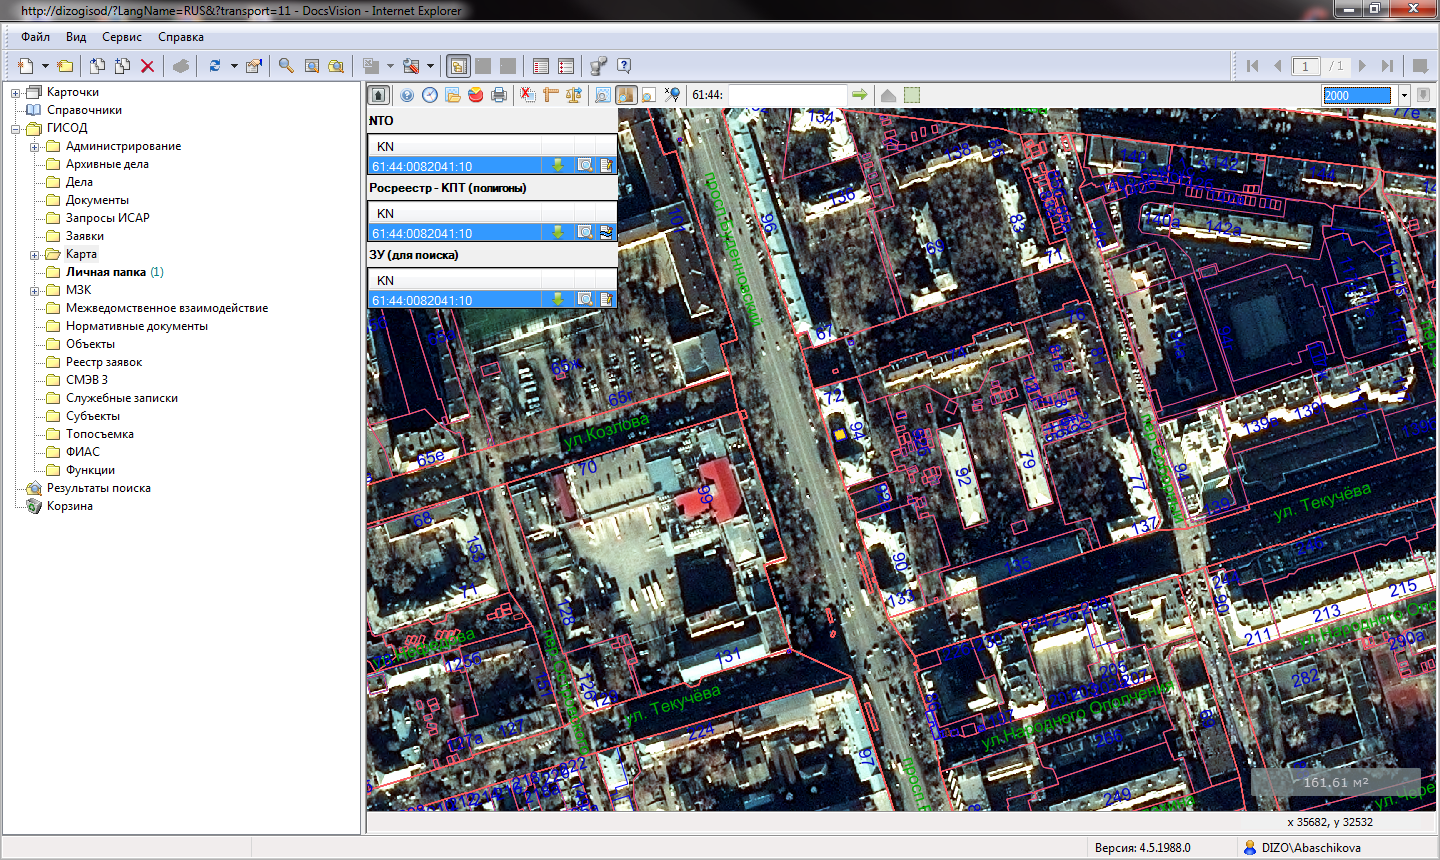This screenshot has height=860, width=1440.
Task: Click the new folder icon
Action: pyautogui.click(x=65, y=66)
